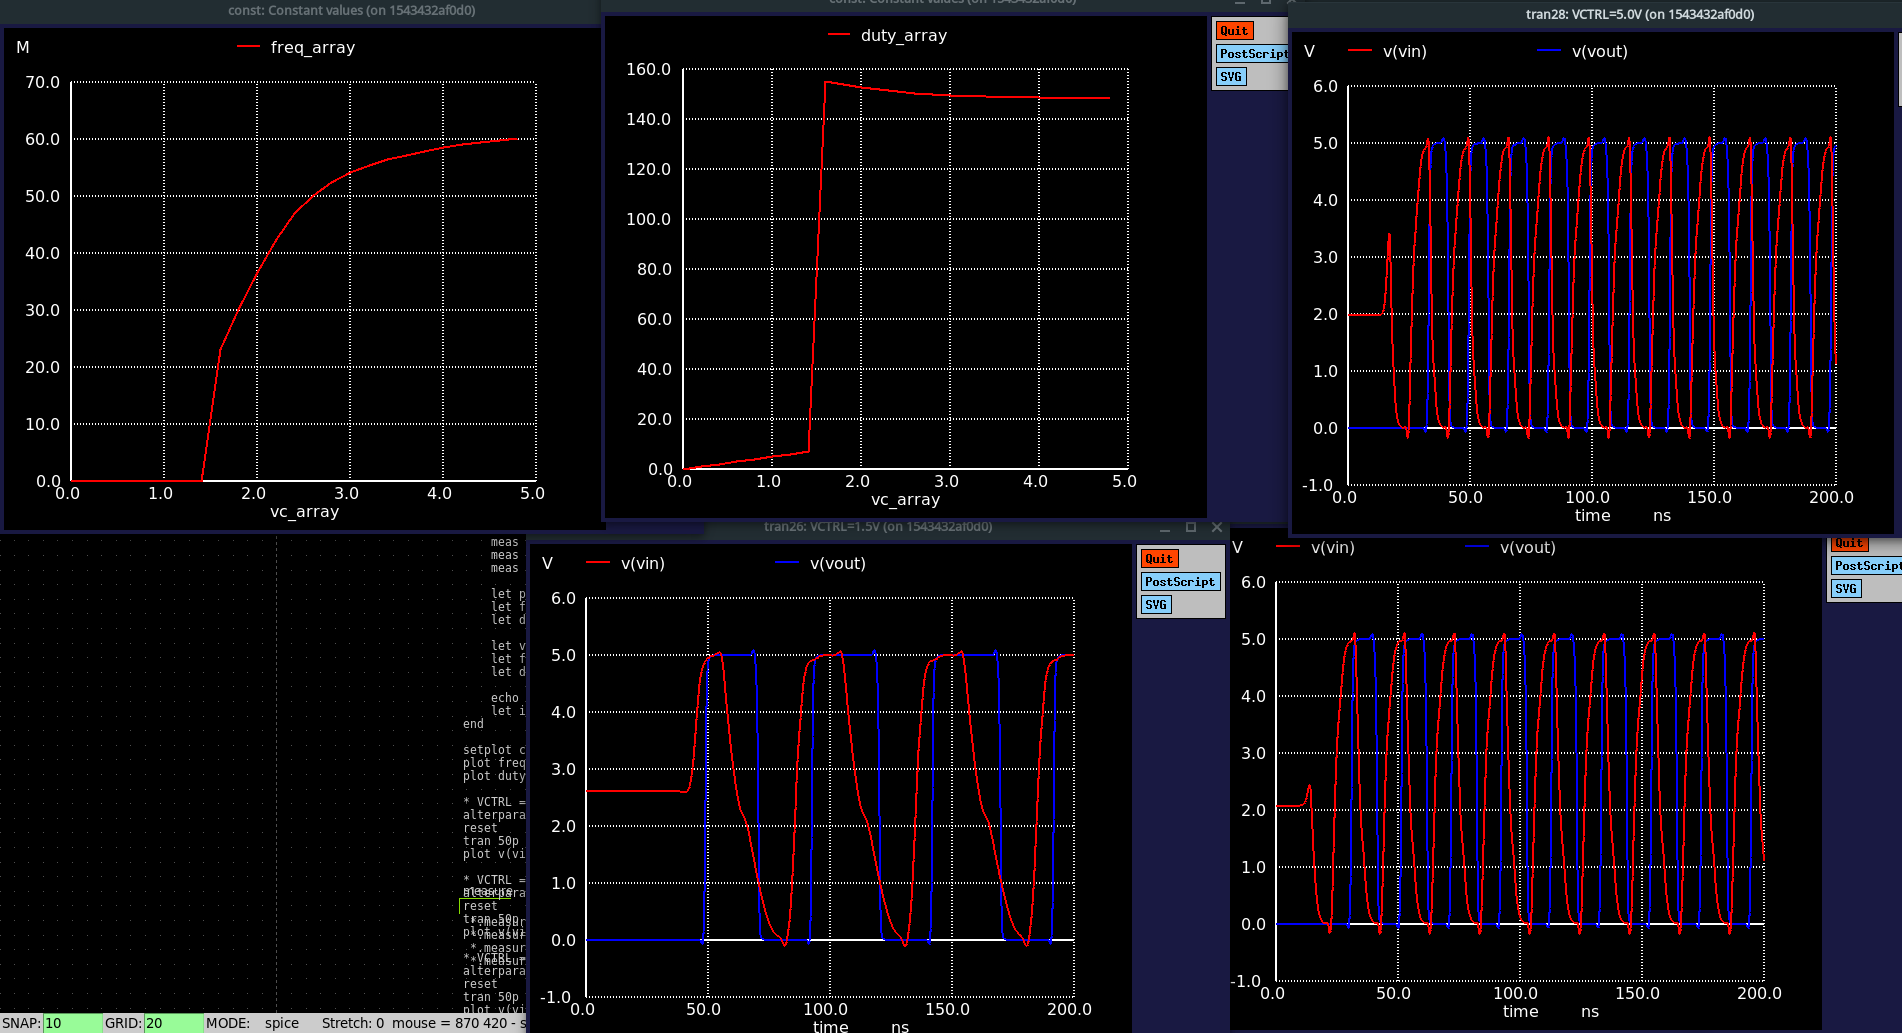Click the tran28: VCTRL=5.0V window title bar
The width and height of the screenshot is (1902, 1033).
pos(1594,14)
